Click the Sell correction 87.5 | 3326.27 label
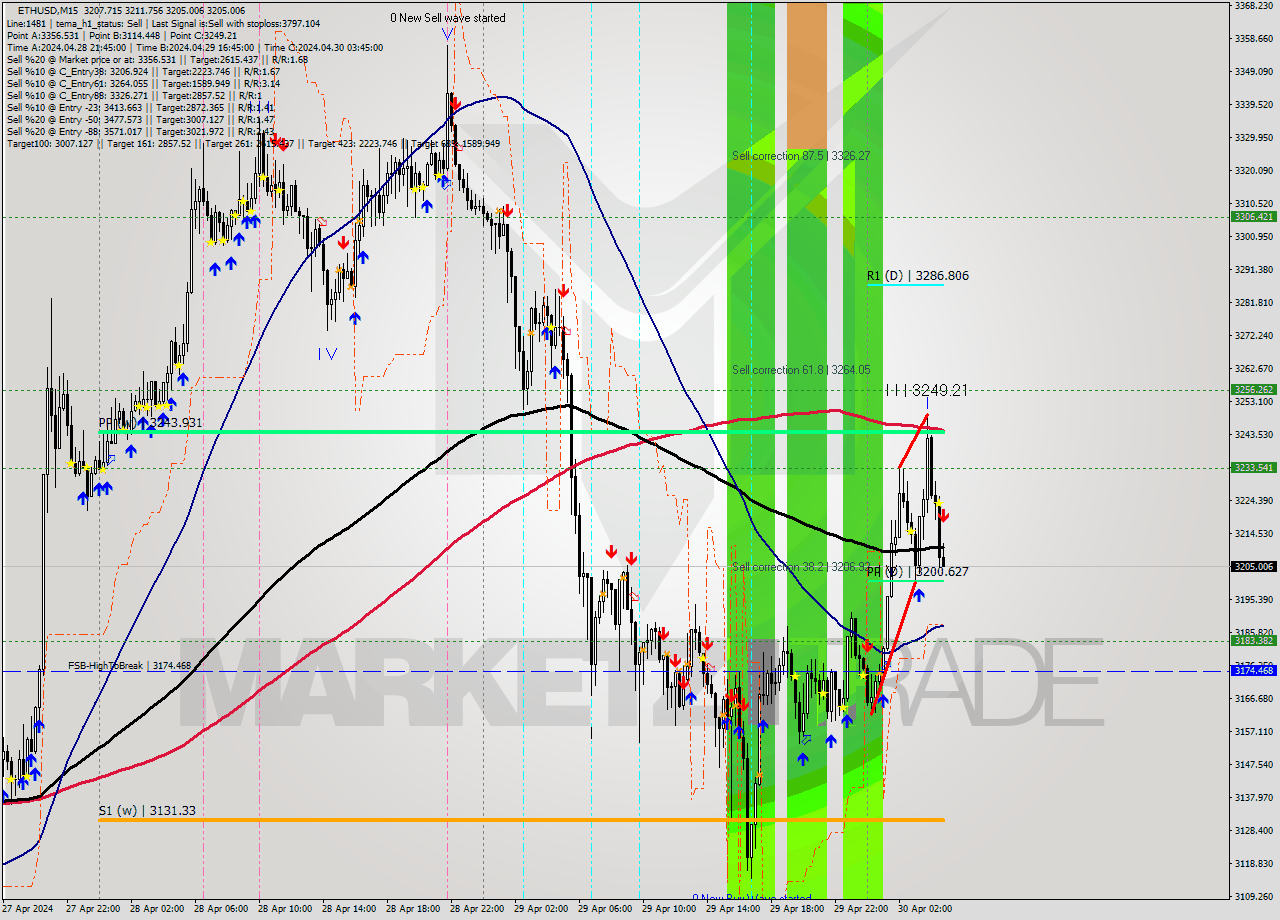Image resolution: width=1280 pixels, height=920 pixels. [800, 156]
